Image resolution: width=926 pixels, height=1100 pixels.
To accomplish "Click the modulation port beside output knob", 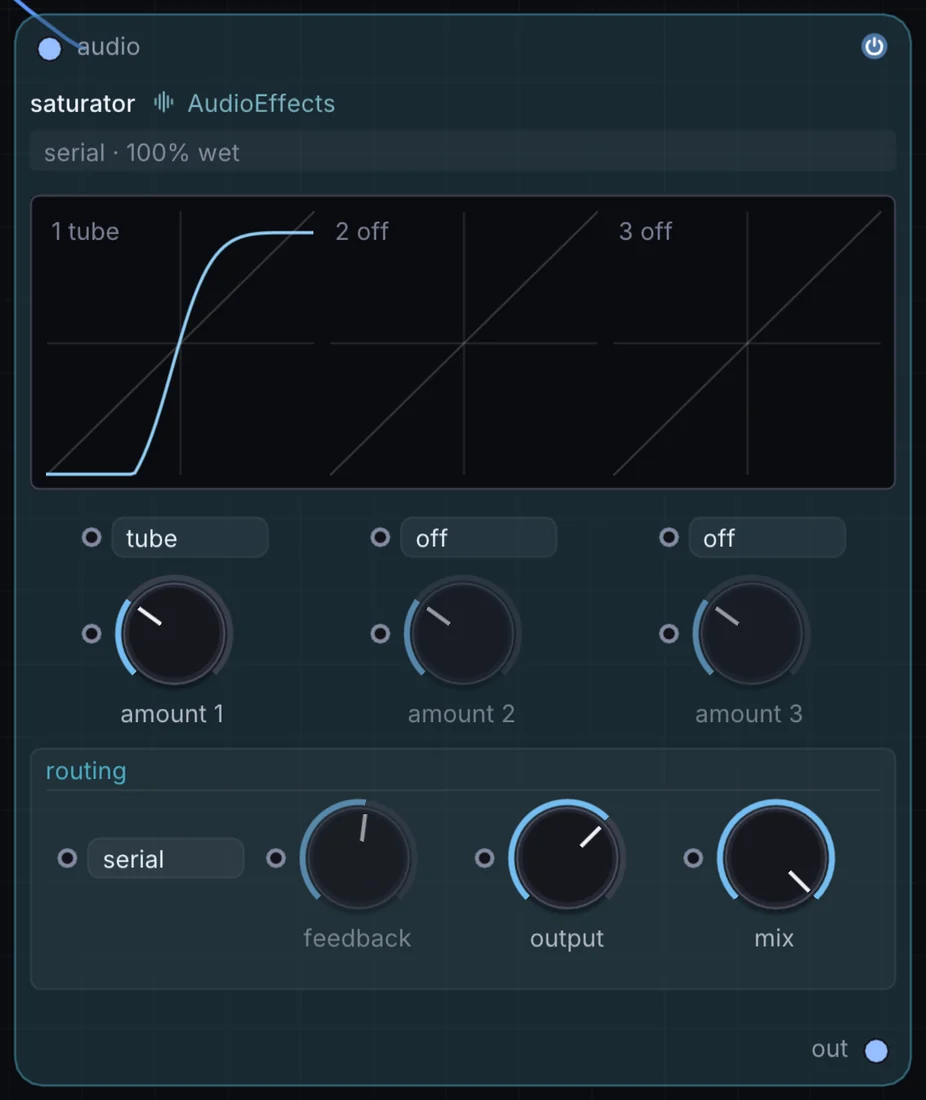I will pyautogui.click(x=484, y=858).
